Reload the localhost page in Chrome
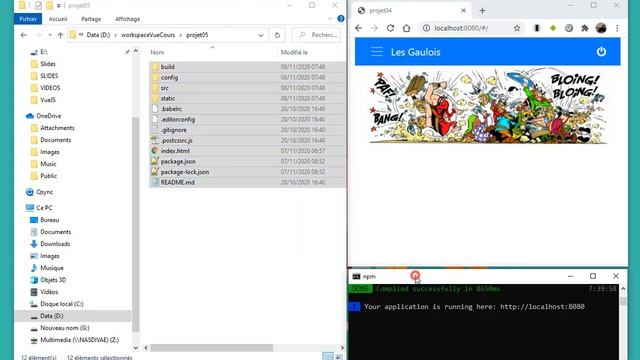This screenshot has height=360, width=640. tap(390, 28)
